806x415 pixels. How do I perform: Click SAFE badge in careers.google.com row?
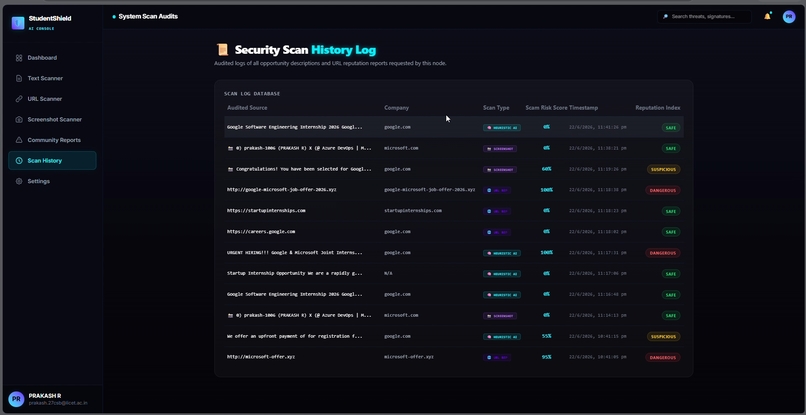(671, 232)
